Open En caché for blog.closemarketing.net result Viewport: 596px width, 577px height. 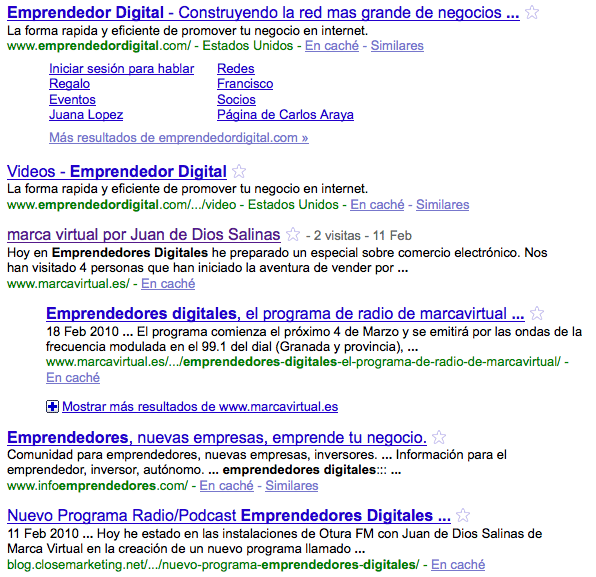click(x=458, y=564)
